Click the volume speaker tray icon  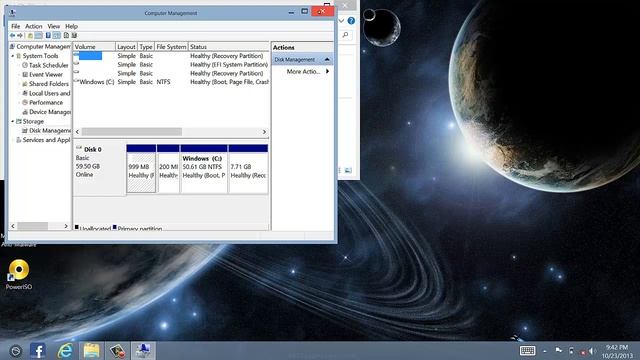[591, 351]
